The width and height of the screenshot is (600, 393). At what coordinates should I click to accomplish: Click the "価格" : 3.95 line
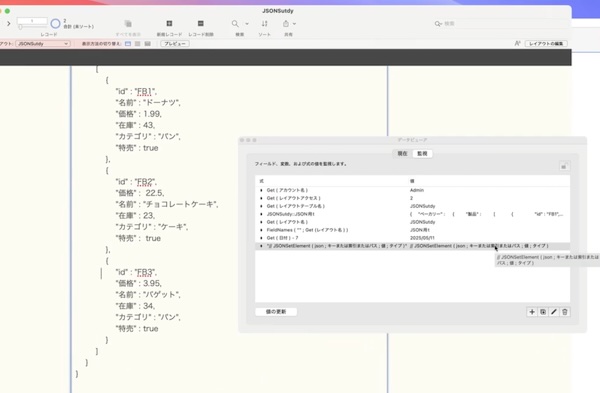tap(139, 283)
